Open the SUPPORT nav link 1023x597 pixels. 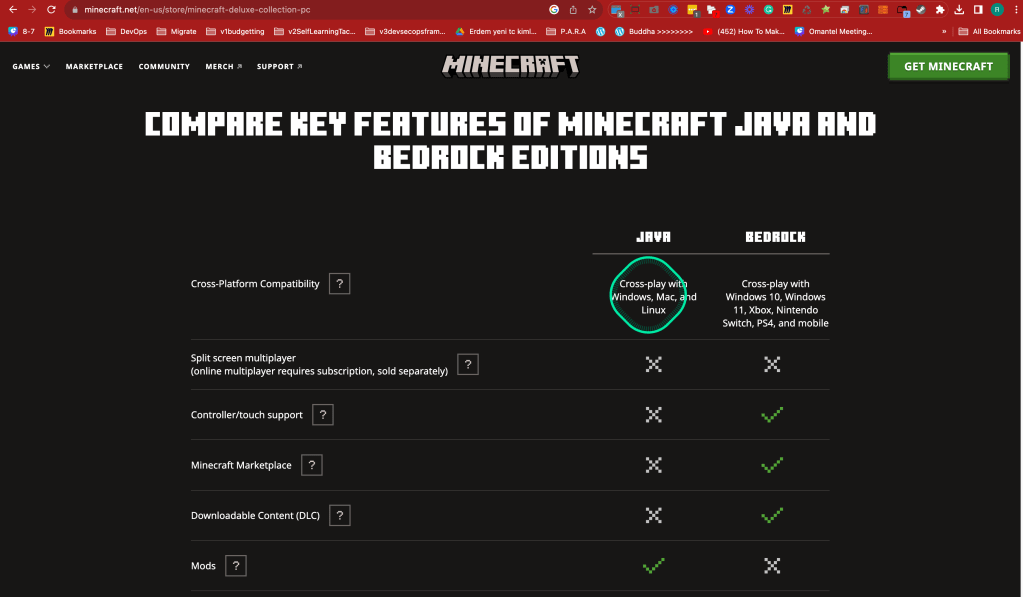click(279, 67)
